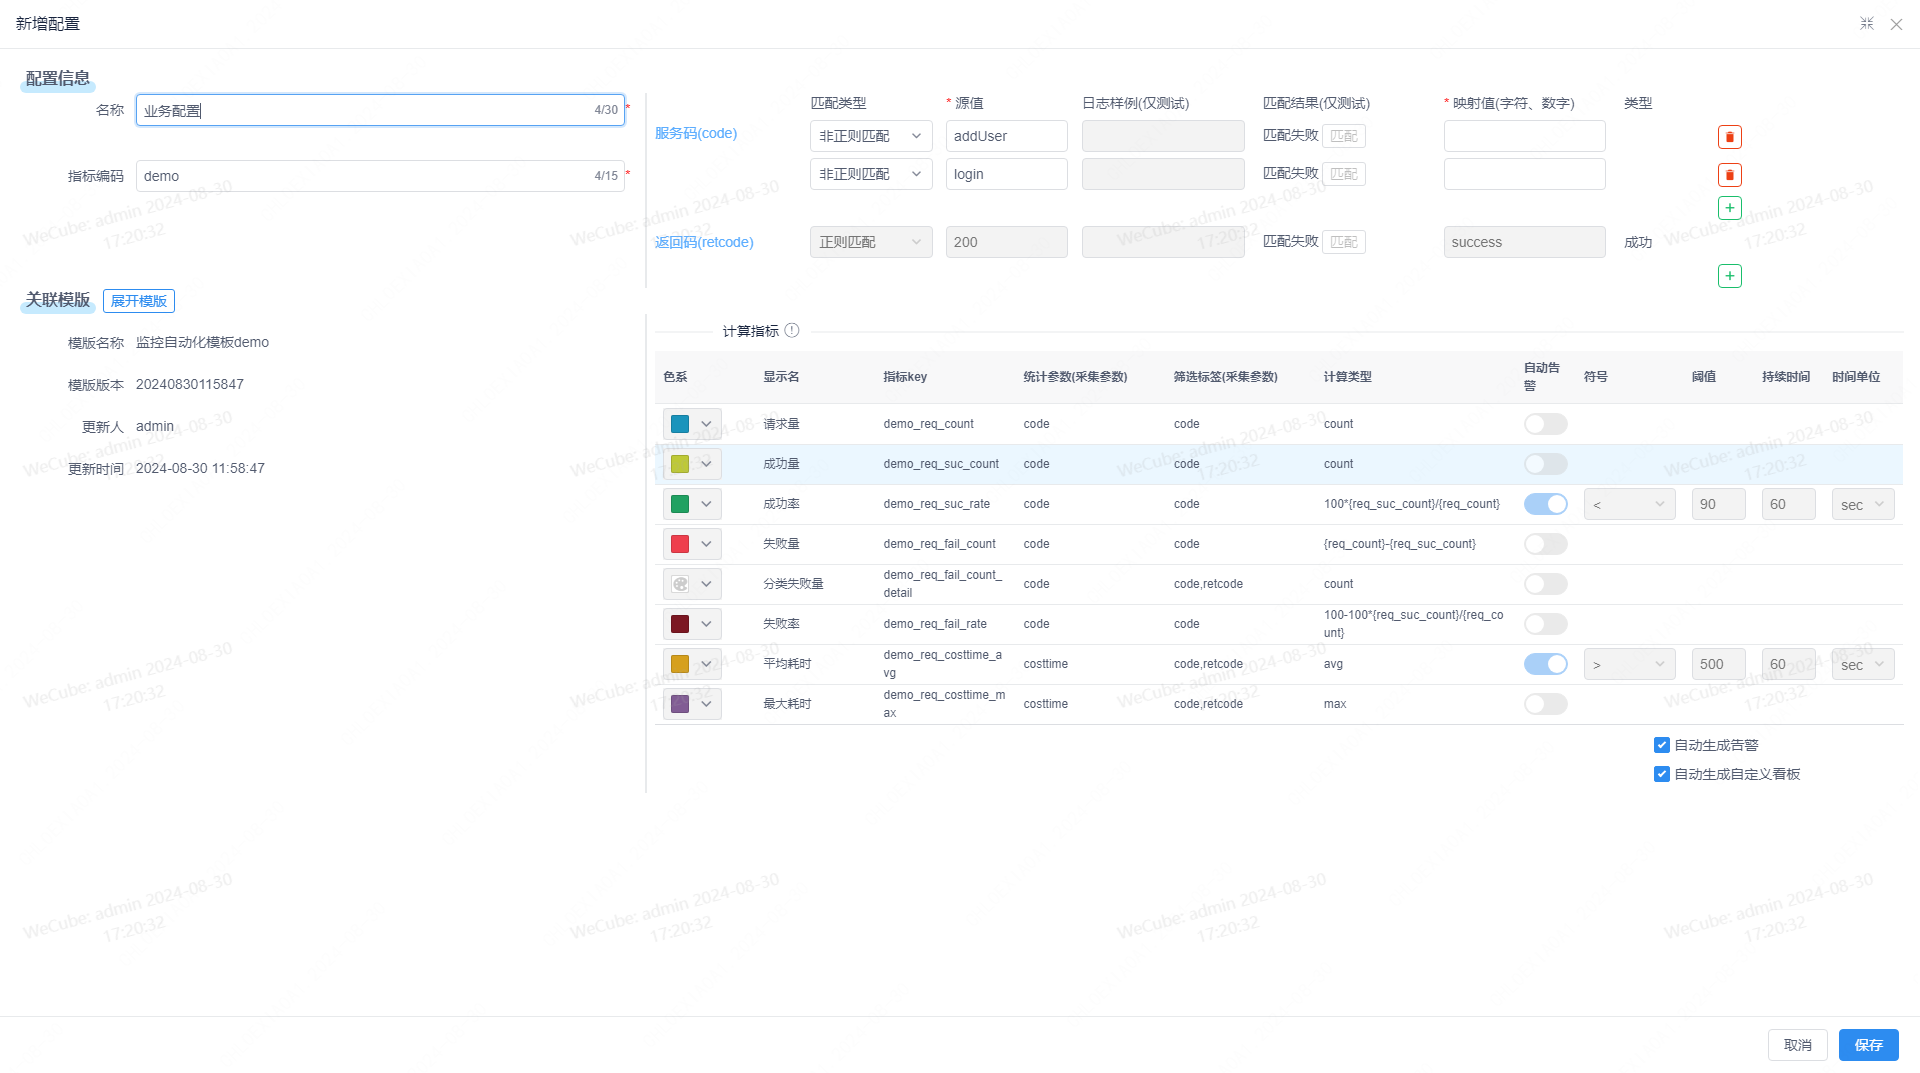Delete the login service code row
Viewport: 1920px width, 1073px height.
point(1729,175)
